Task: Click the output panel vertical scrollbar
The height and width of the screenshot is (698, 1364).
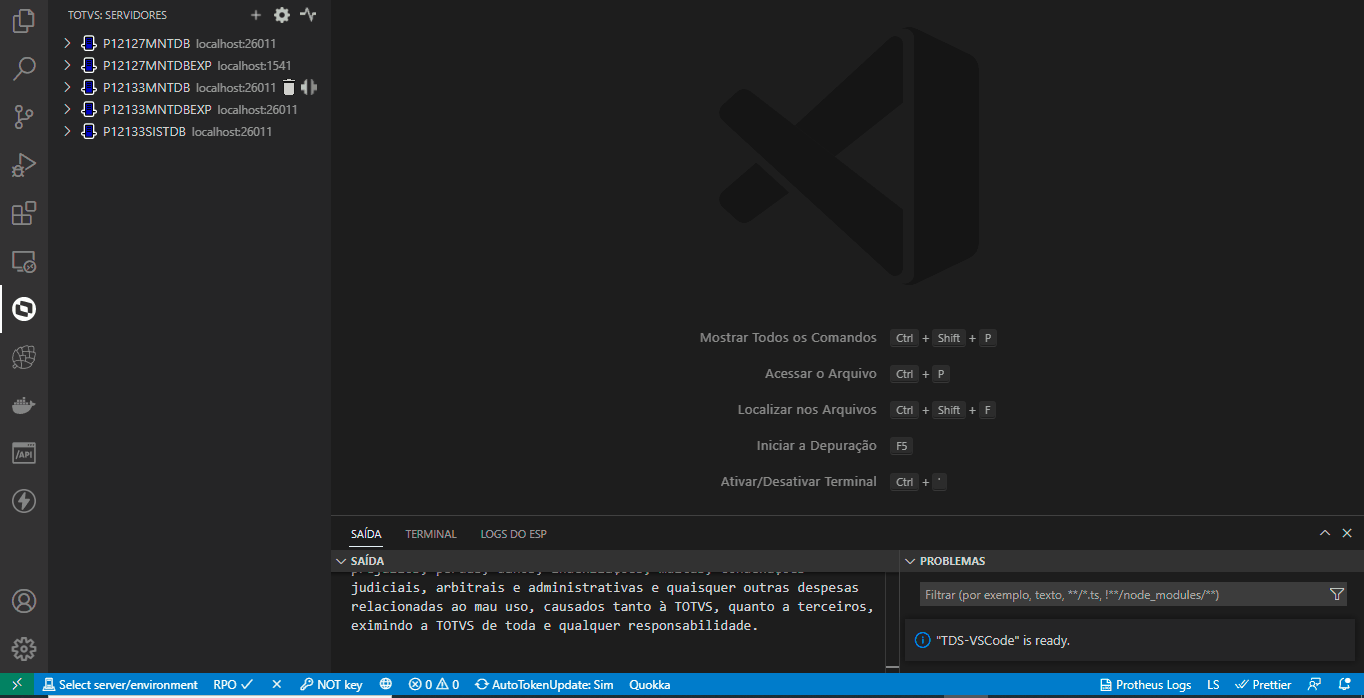Action: pyautogui.click(x=892, y=620)
